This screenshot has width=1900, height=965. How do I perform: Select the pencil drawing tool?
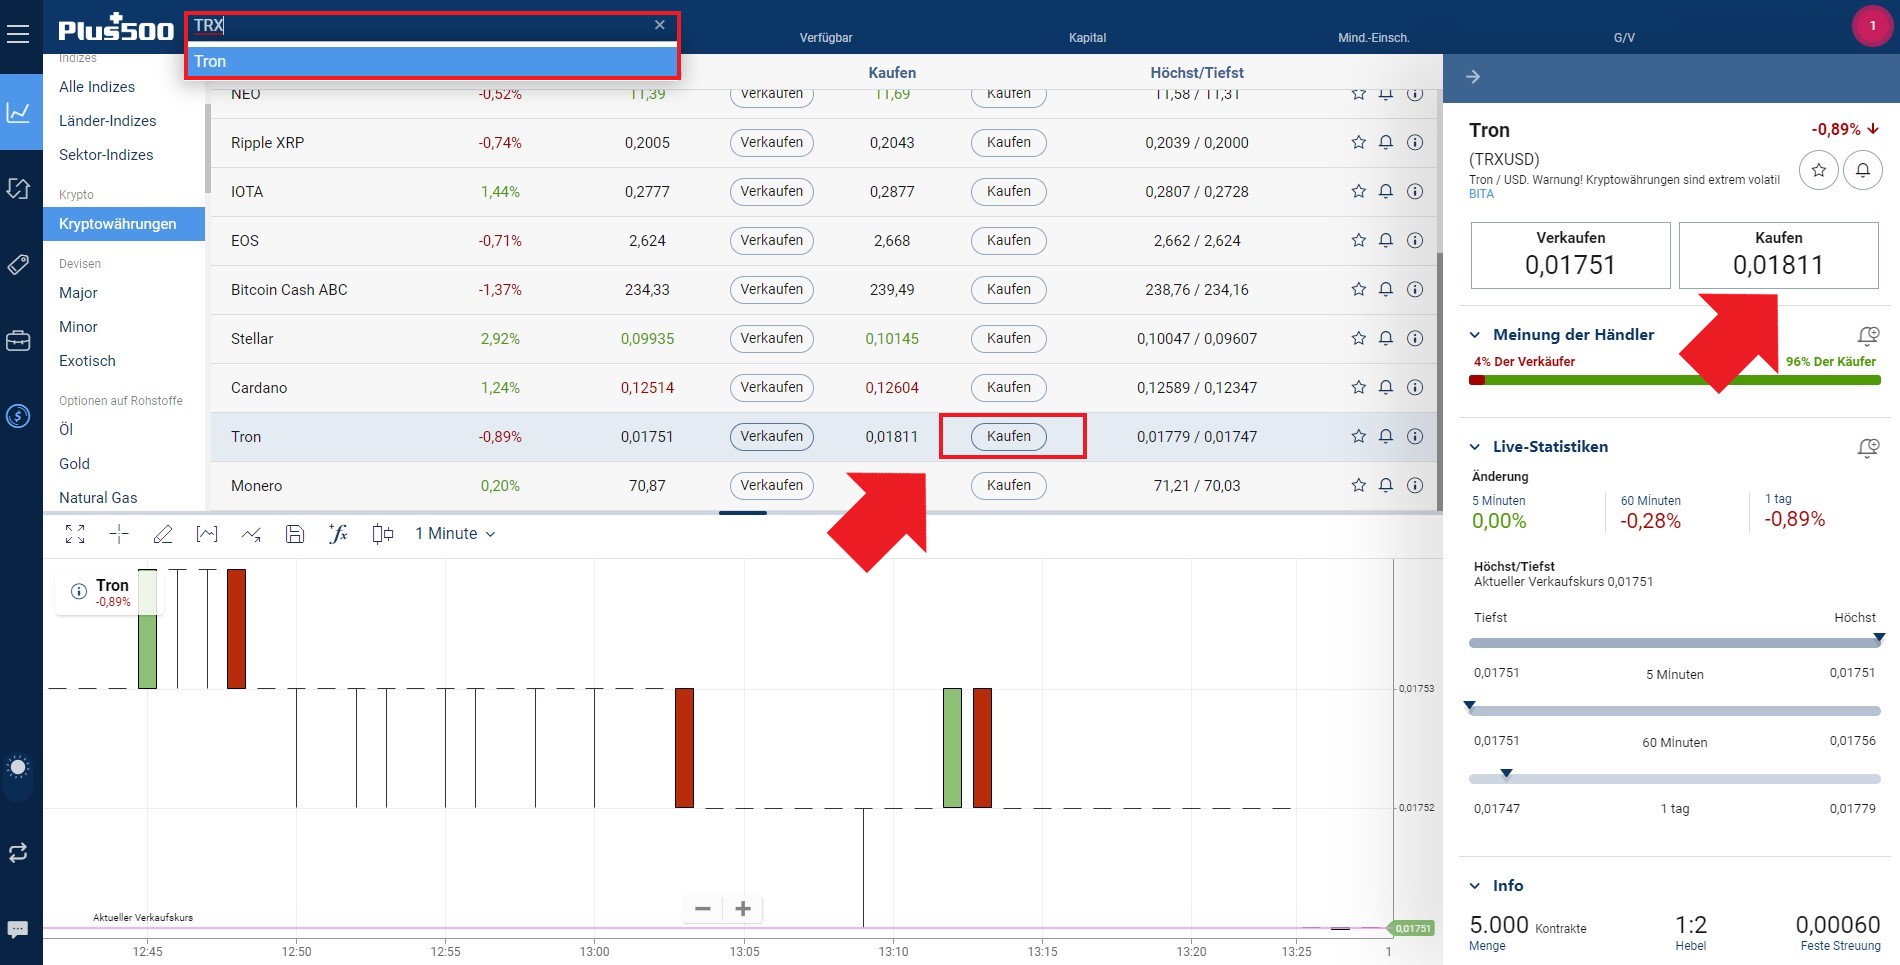pos(163,534)
